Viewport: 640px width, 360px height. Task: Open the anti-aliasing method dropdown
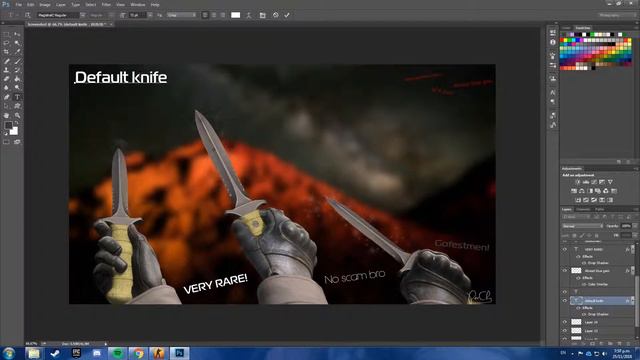click(182, 15)
